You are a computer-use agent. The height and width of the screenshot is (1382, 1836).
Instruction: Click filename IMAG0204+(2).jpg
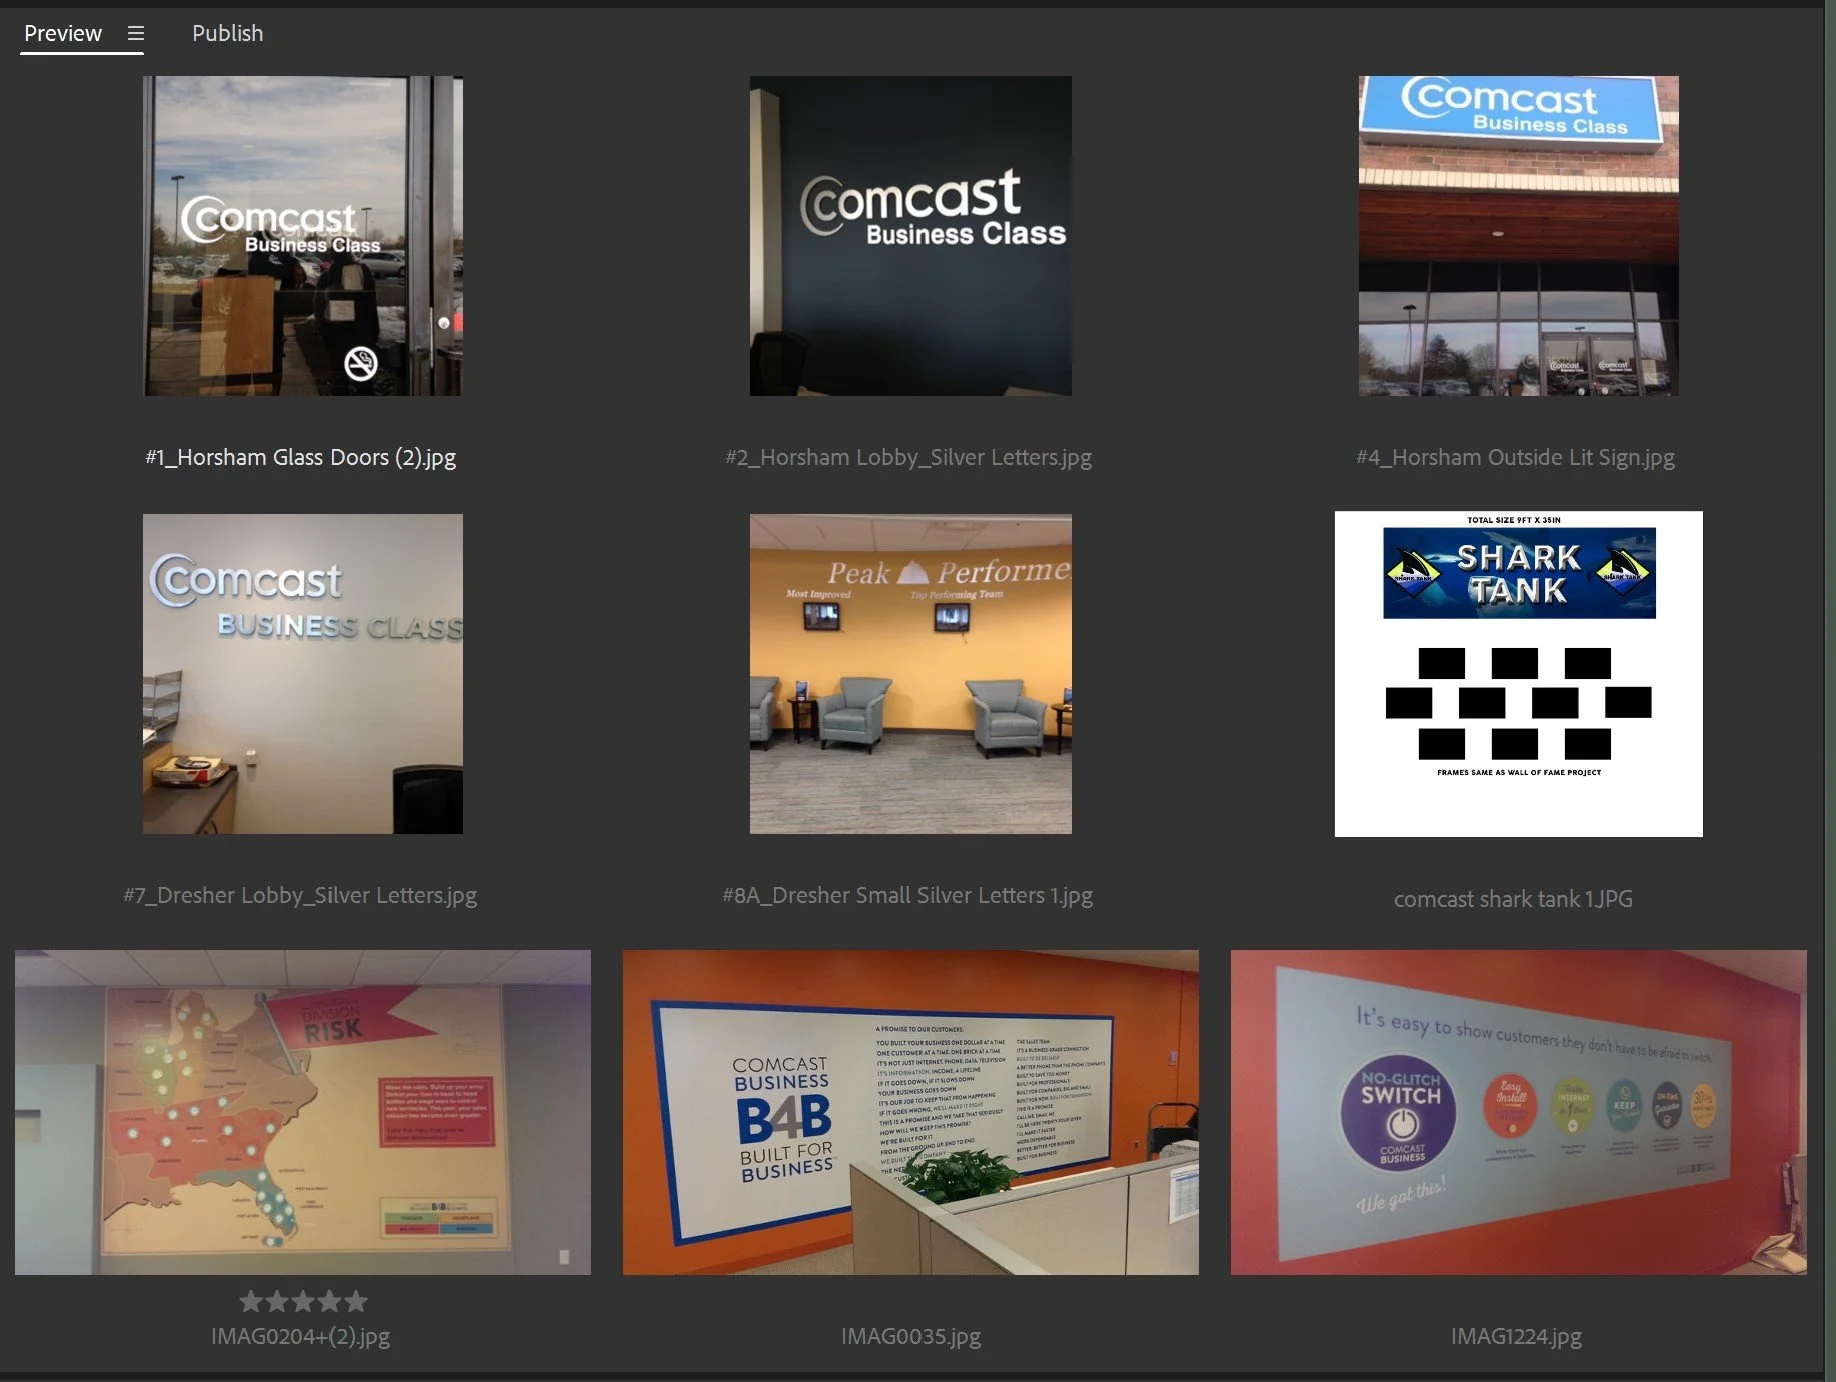coord(301,1336)
